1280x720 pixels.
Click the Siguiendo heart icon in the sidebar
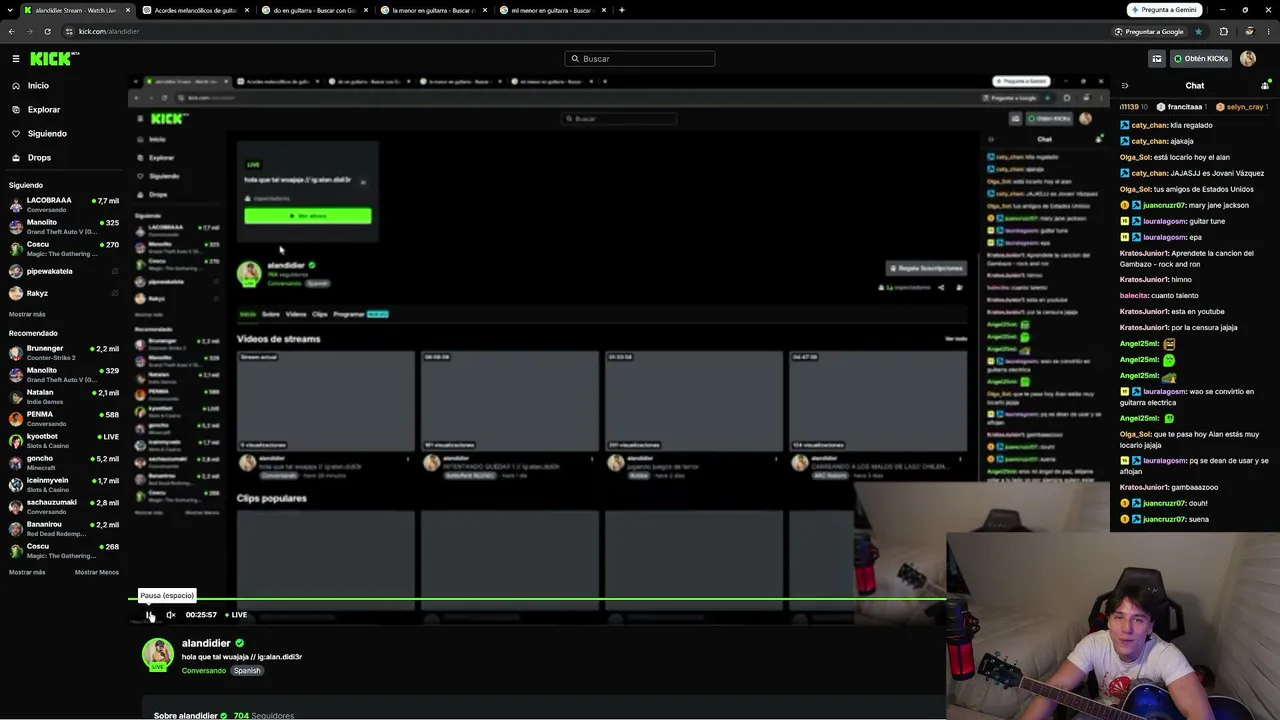16,134
